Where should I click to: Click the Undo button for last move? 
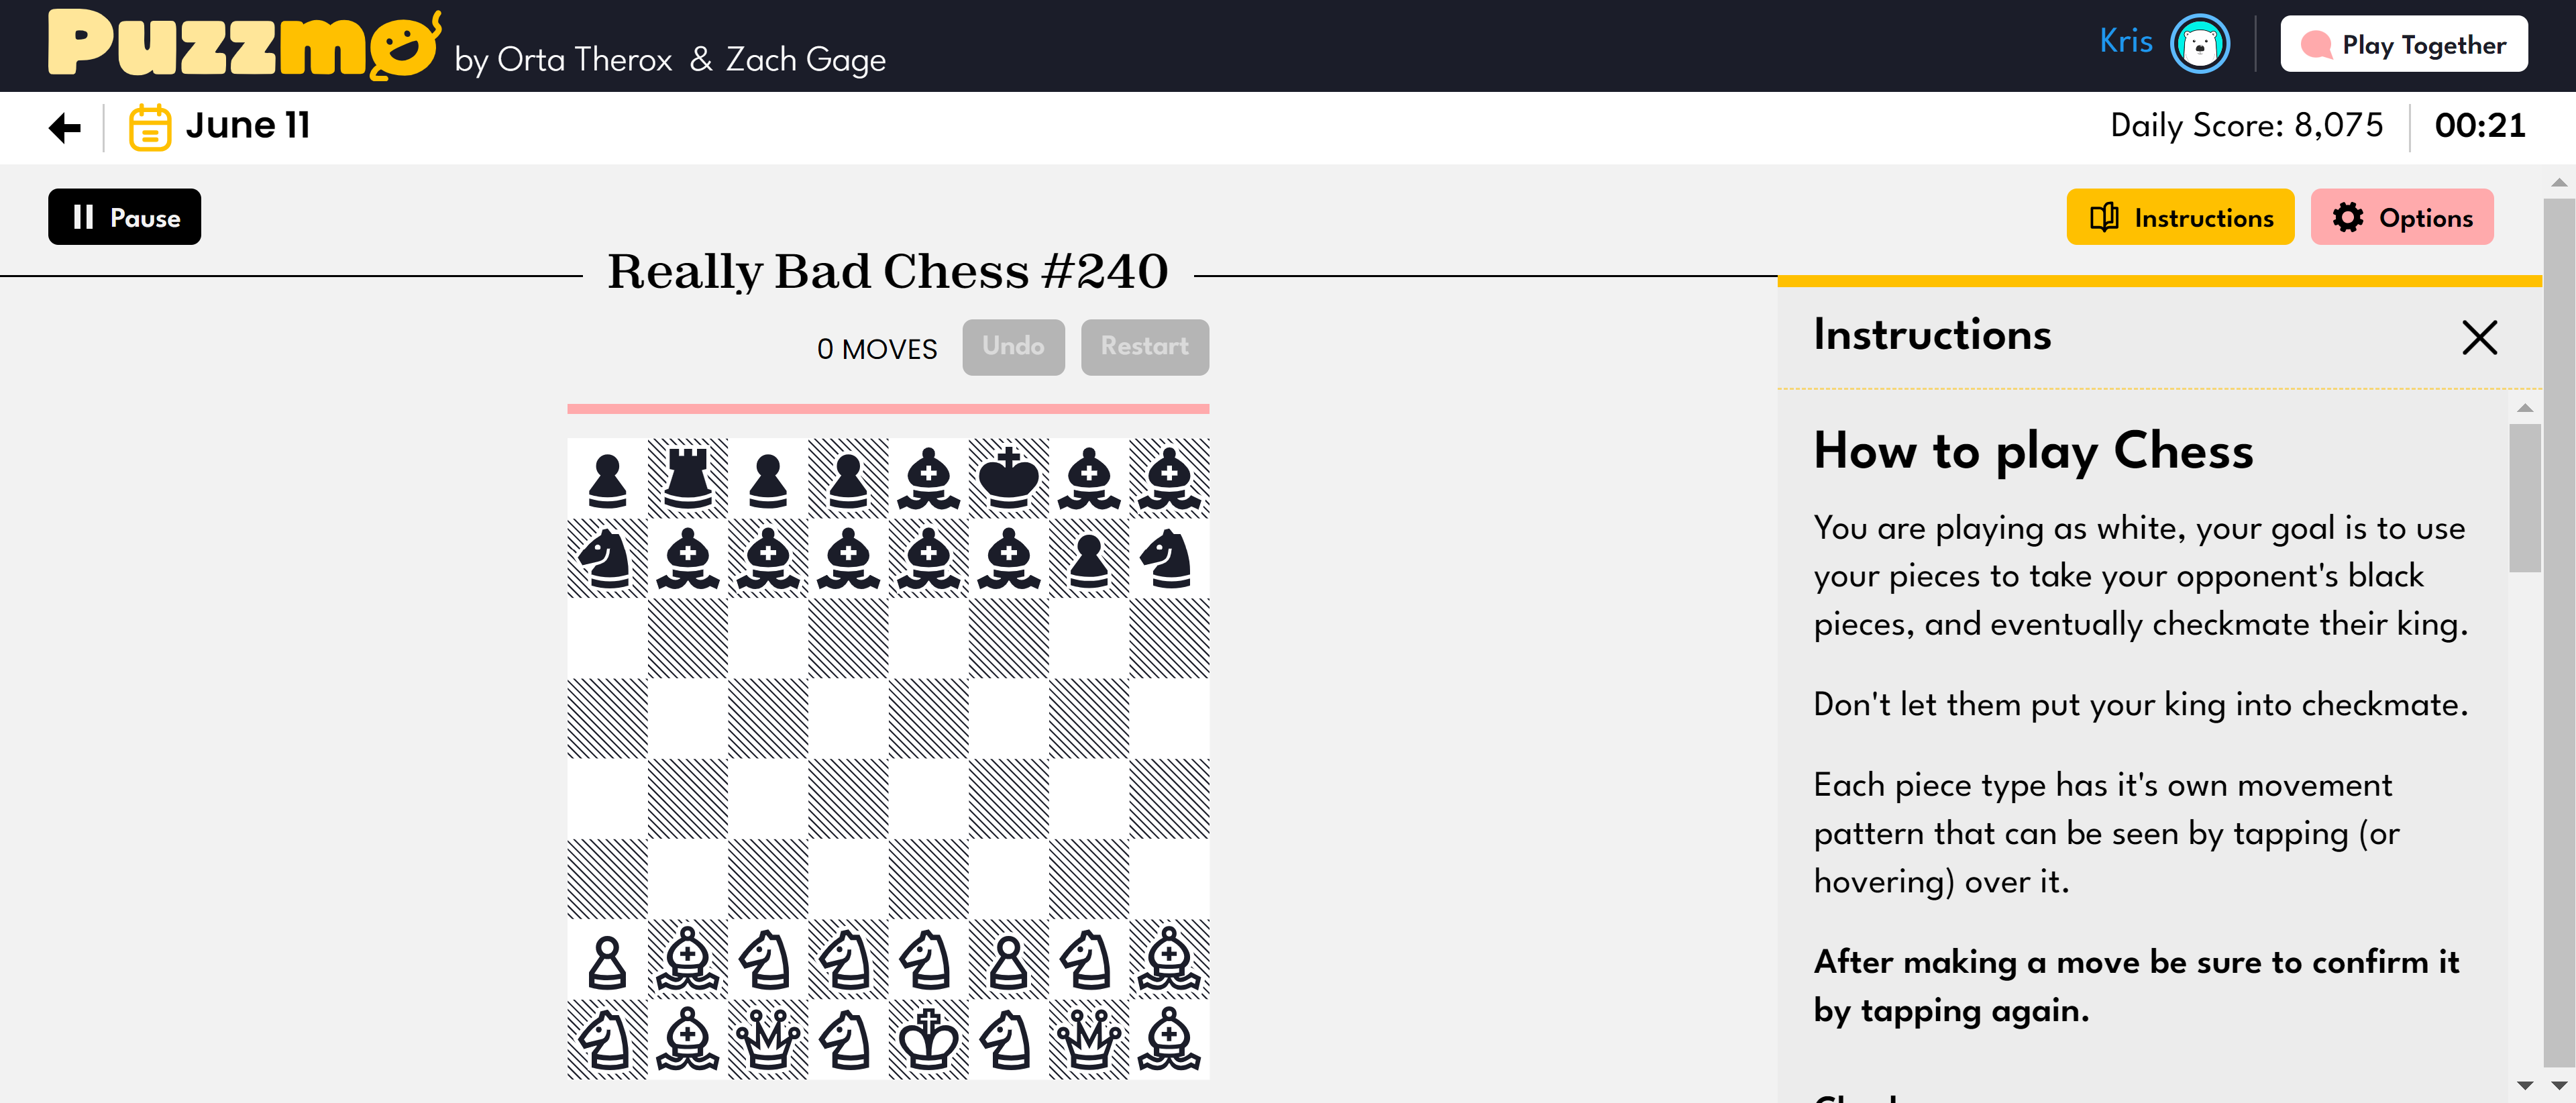pos(1014,346)
